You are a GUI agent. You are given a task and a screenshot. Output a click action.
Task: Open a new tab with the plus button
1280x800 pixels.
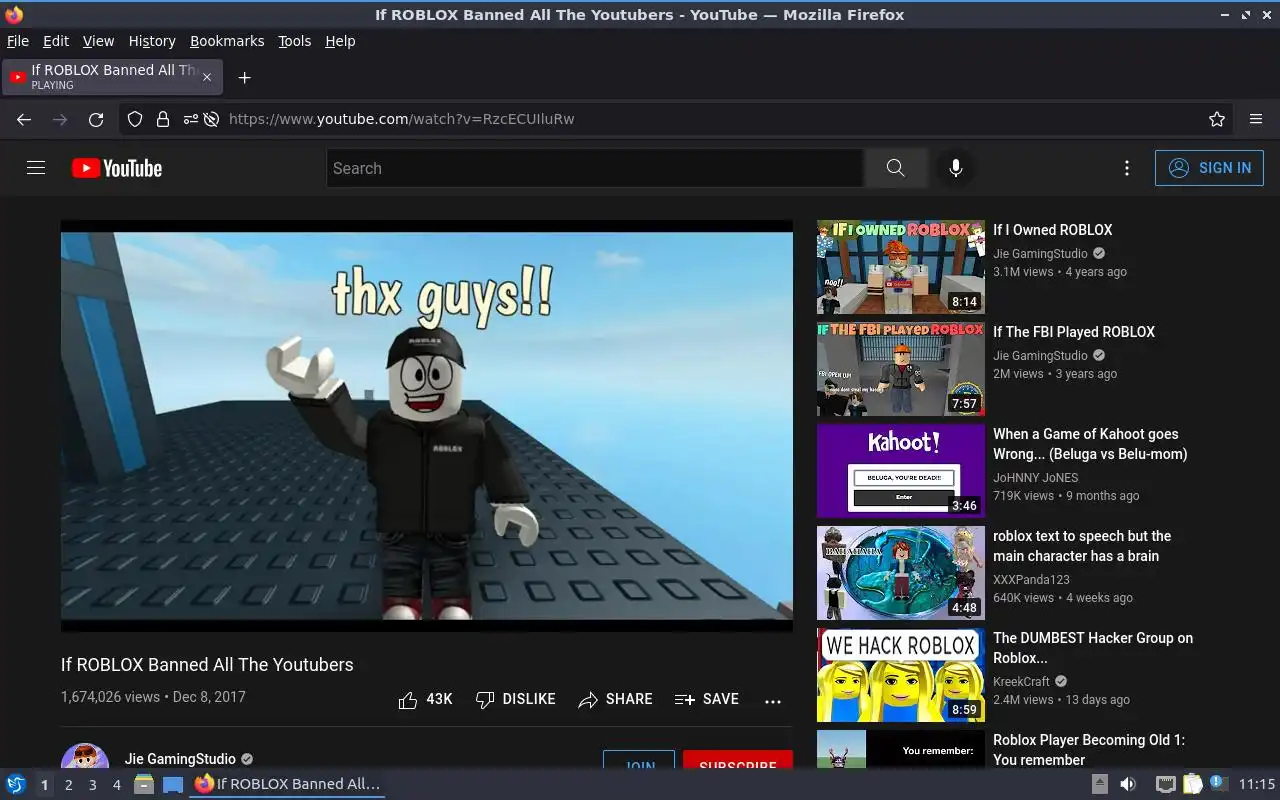click(x=244, y=77)
